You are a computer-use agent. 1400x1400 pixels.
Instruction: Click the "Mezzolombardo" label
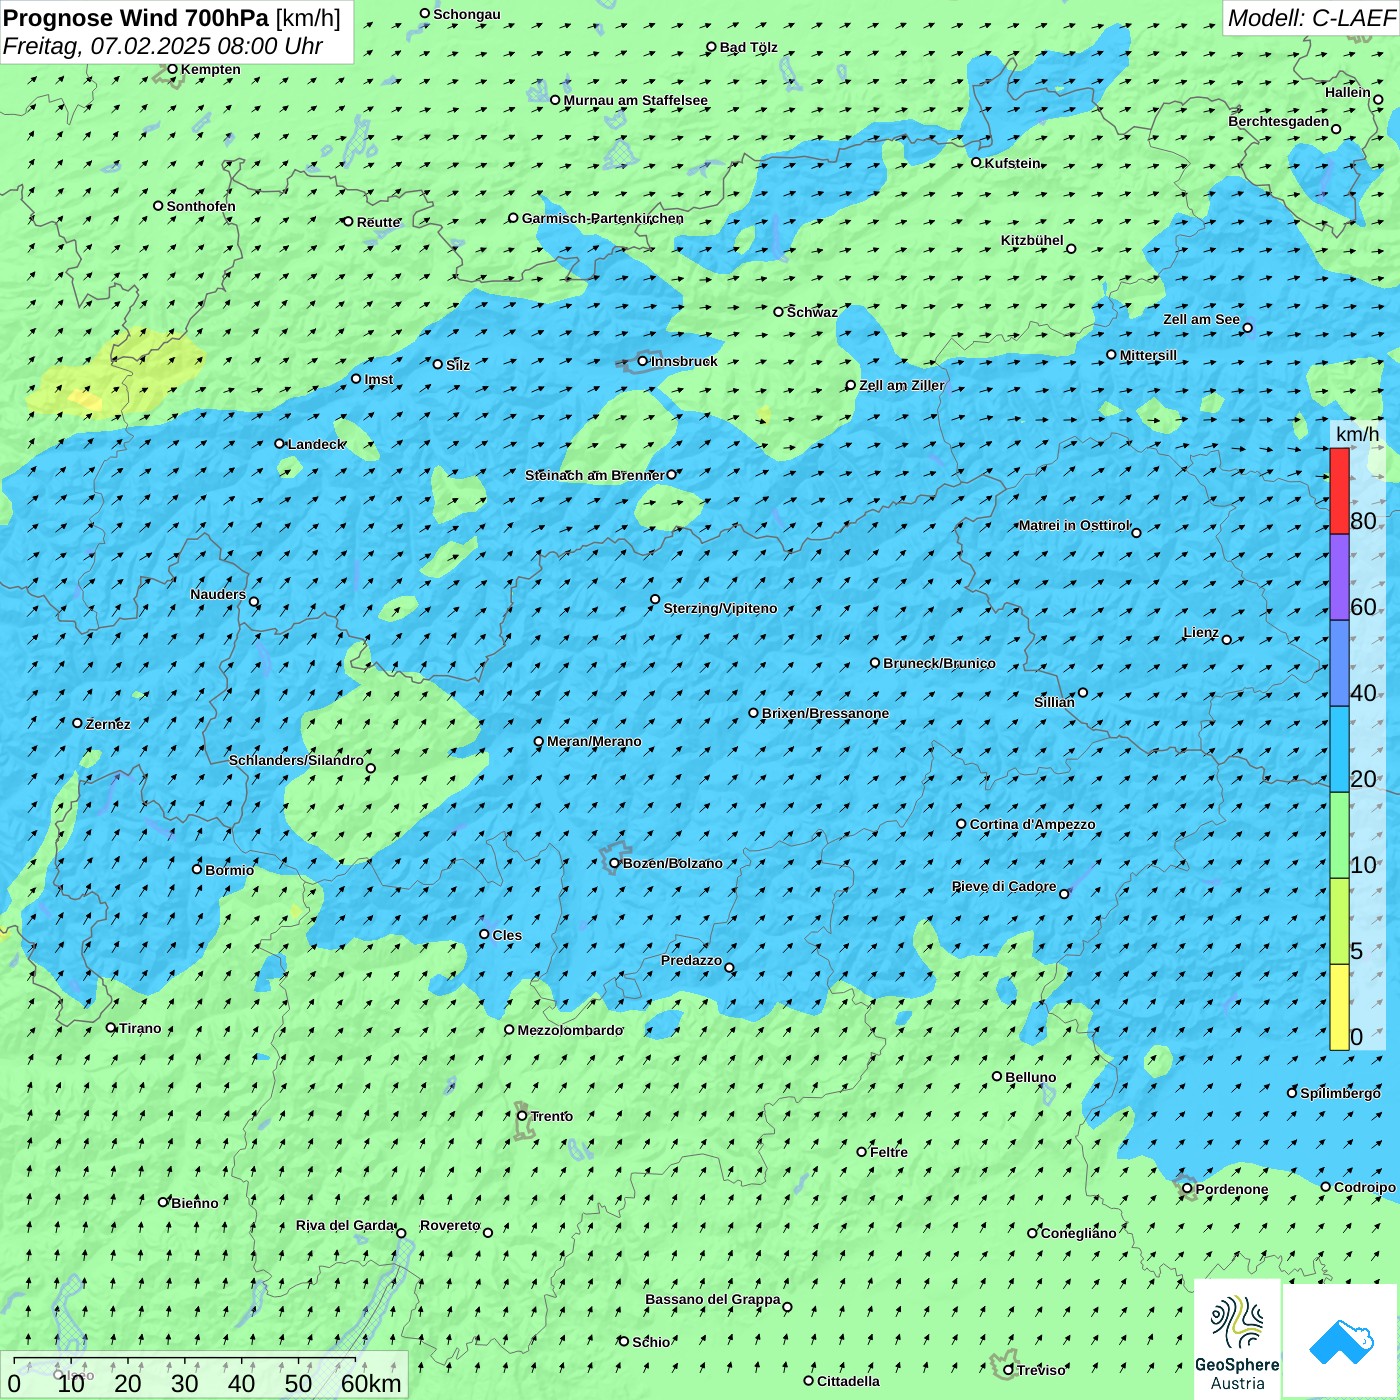pyautogui.click(x=570, y=1030)
